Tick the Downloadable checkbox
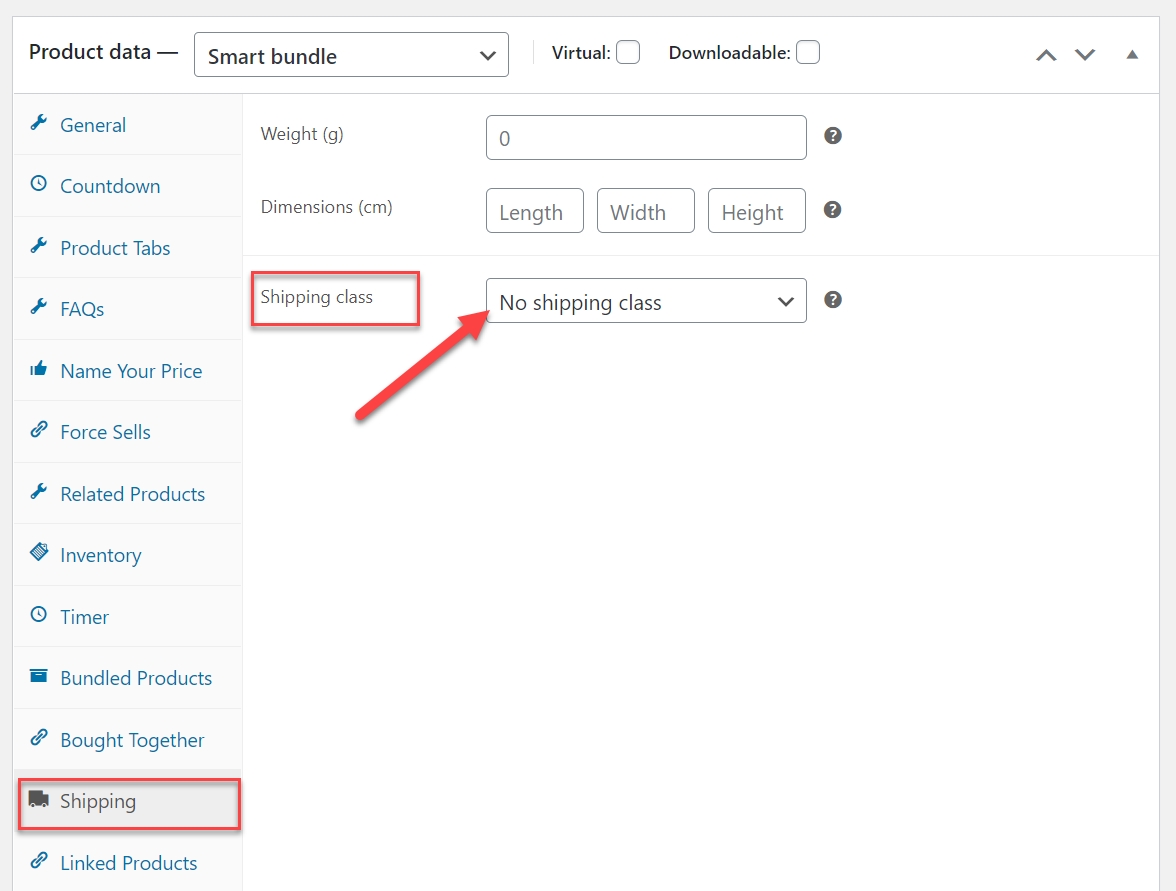Viewport: 1176px width, 891px height. (808, 53)
